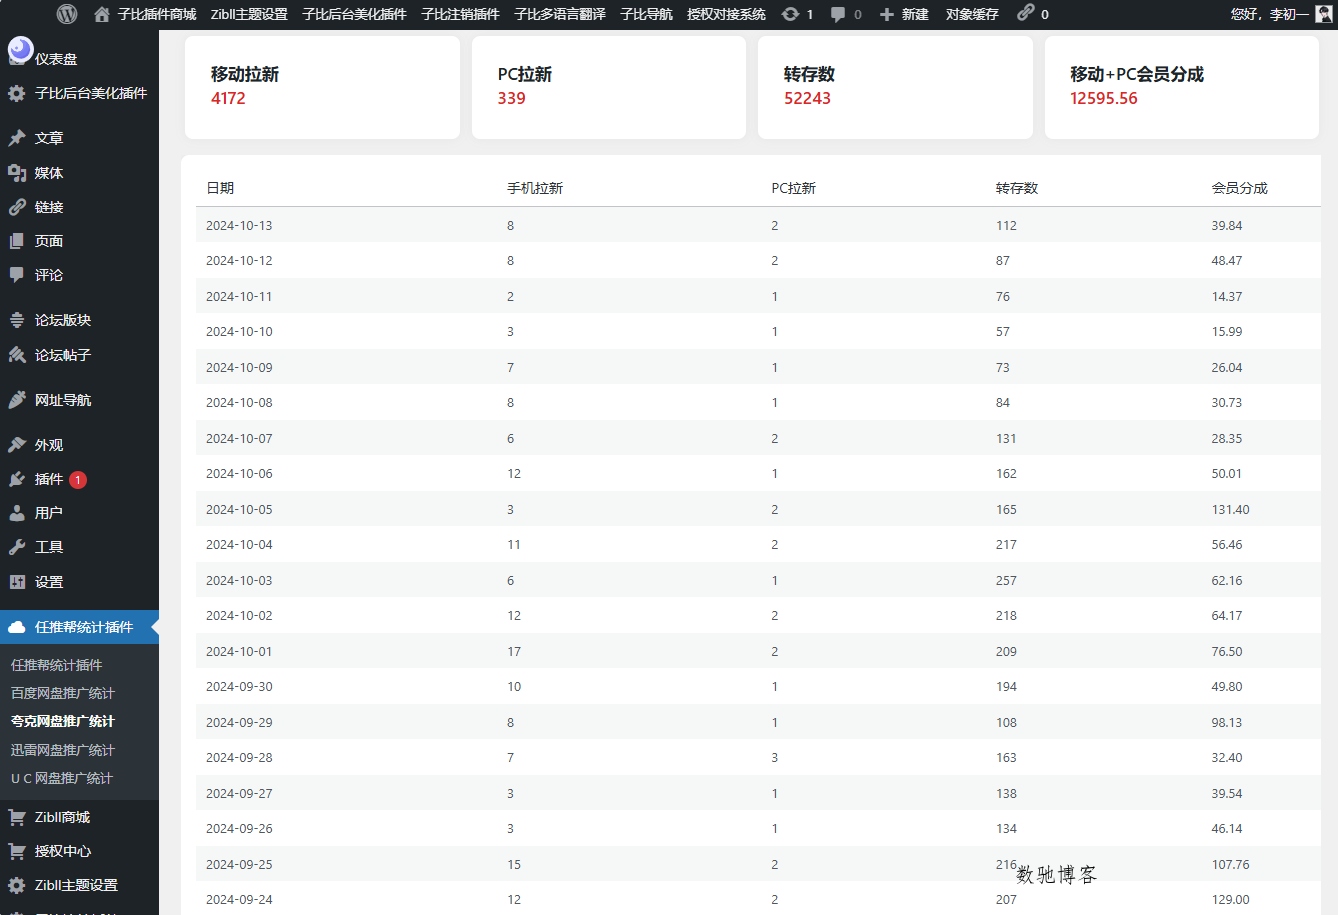This screenshot has height=915, width=1338.
Task: Open 百度网盘推广统计 page
Action: [x=62, y=693]
